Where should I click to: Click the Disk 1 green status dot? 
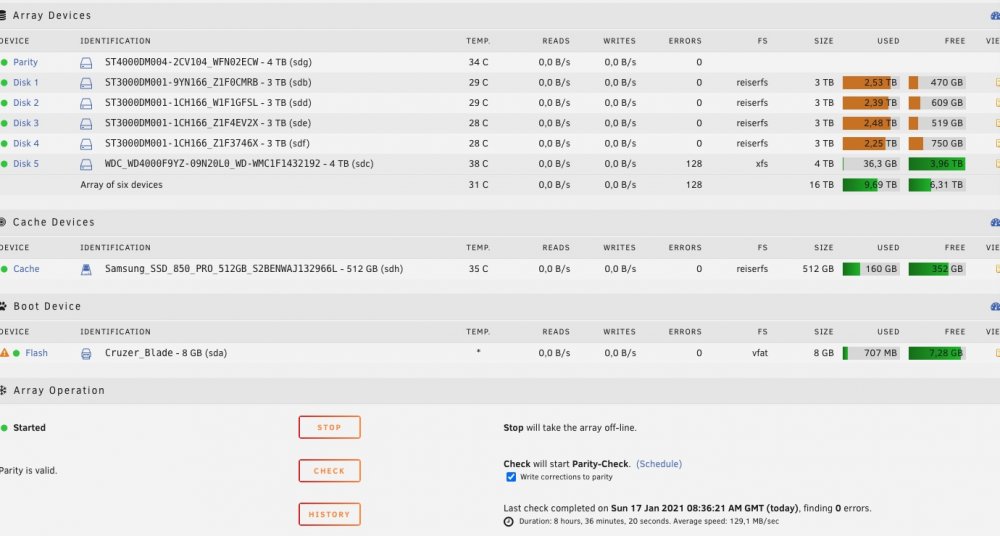tap(4, 83)
